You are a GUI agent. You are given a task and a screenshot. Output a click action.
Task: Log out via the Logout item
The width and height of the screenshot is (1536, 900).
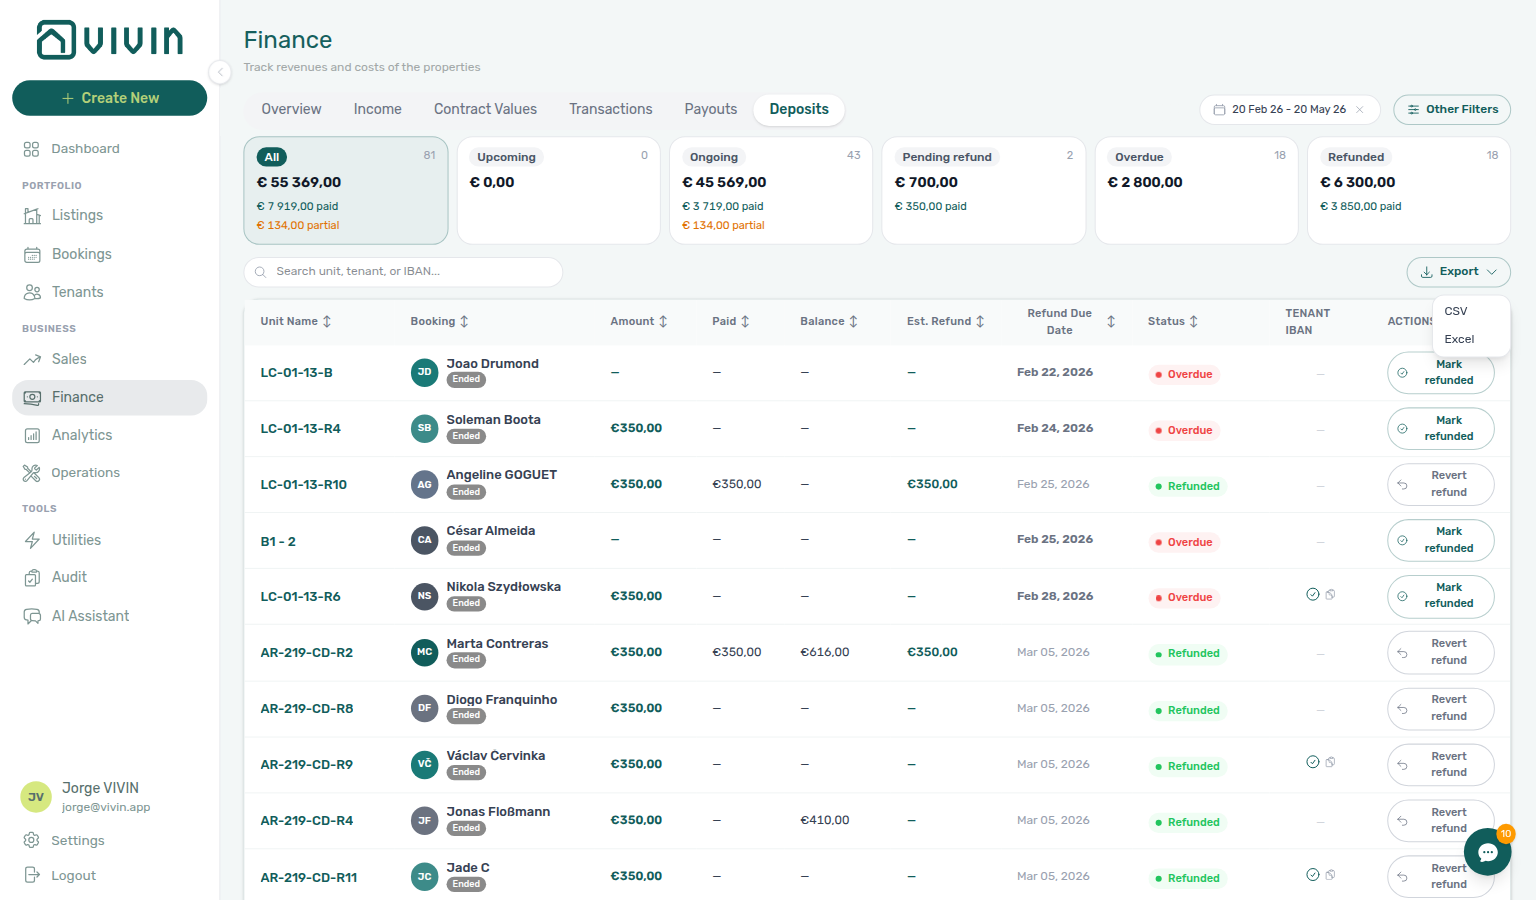[x=109, y=875]
